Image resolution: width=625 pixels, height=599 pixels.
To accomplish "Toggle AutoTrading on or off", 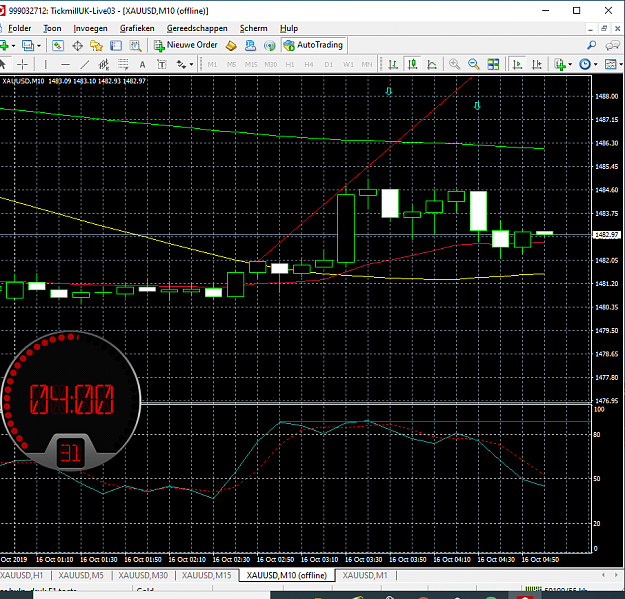I will point(314,45).
